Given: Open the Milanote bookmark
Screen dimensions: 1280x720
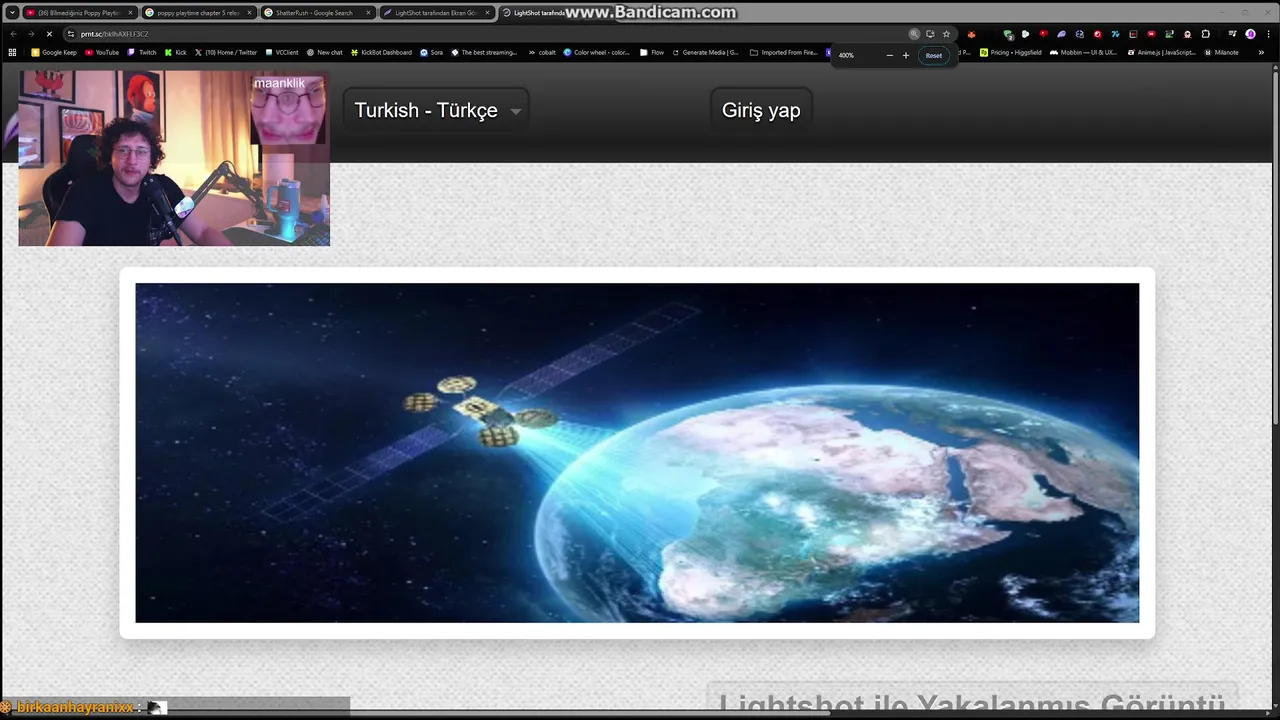Looking at the screenshot, I should [1222, 52].
